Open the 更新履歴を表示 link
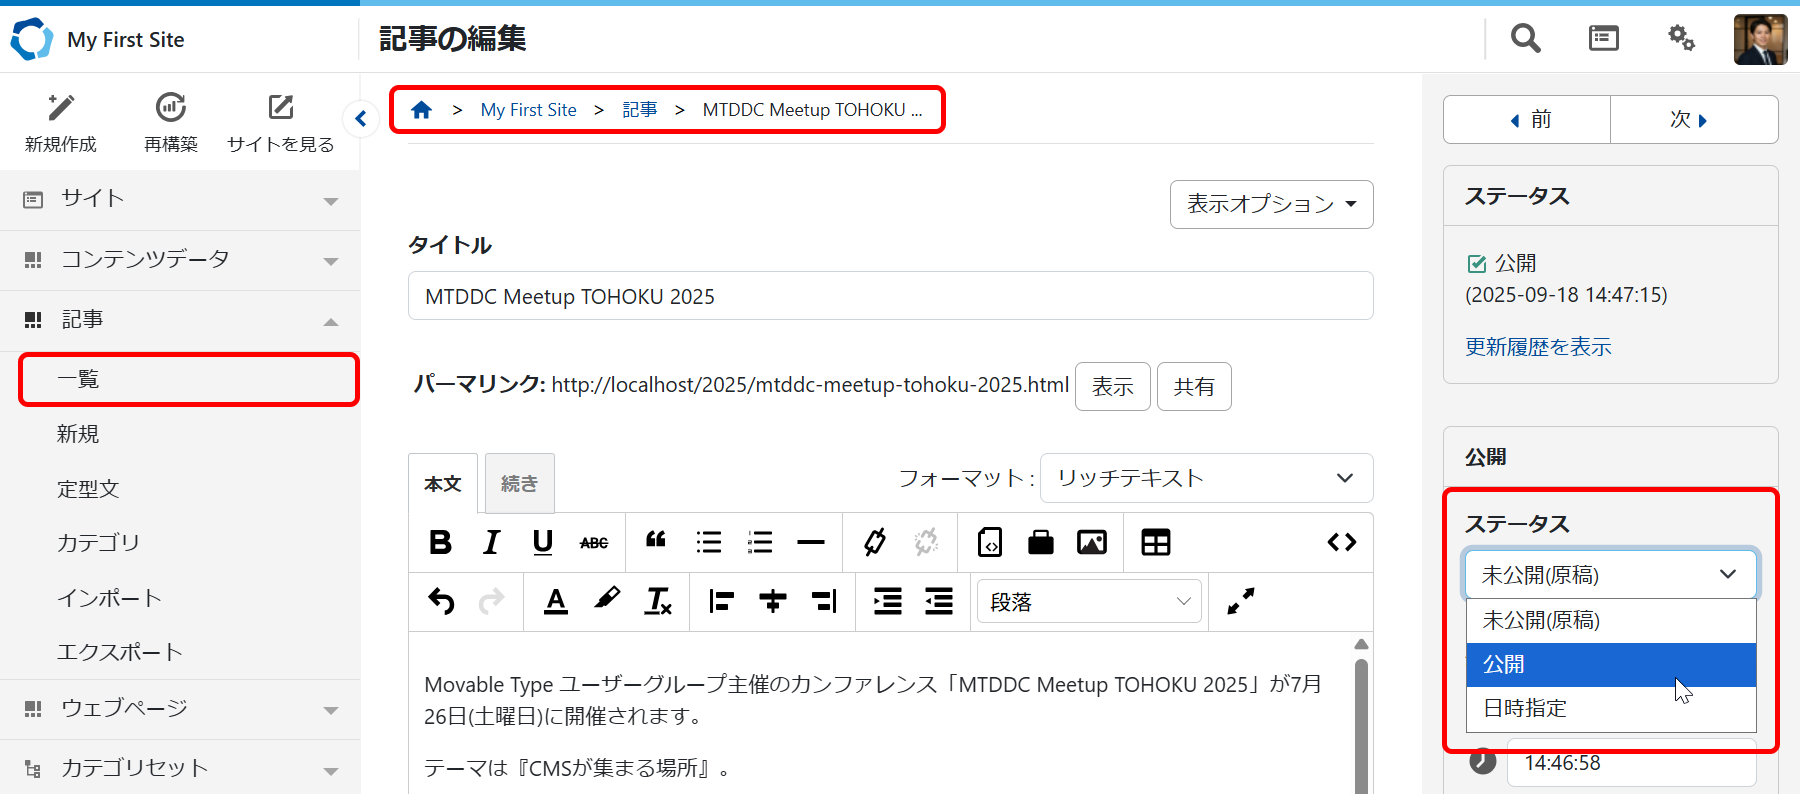This screenshot has height=794, width=1800. point(1538,347)
